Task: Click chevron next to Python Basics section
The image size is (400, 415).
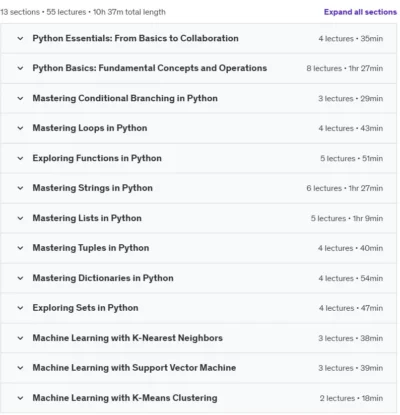Action: [20, 68]
